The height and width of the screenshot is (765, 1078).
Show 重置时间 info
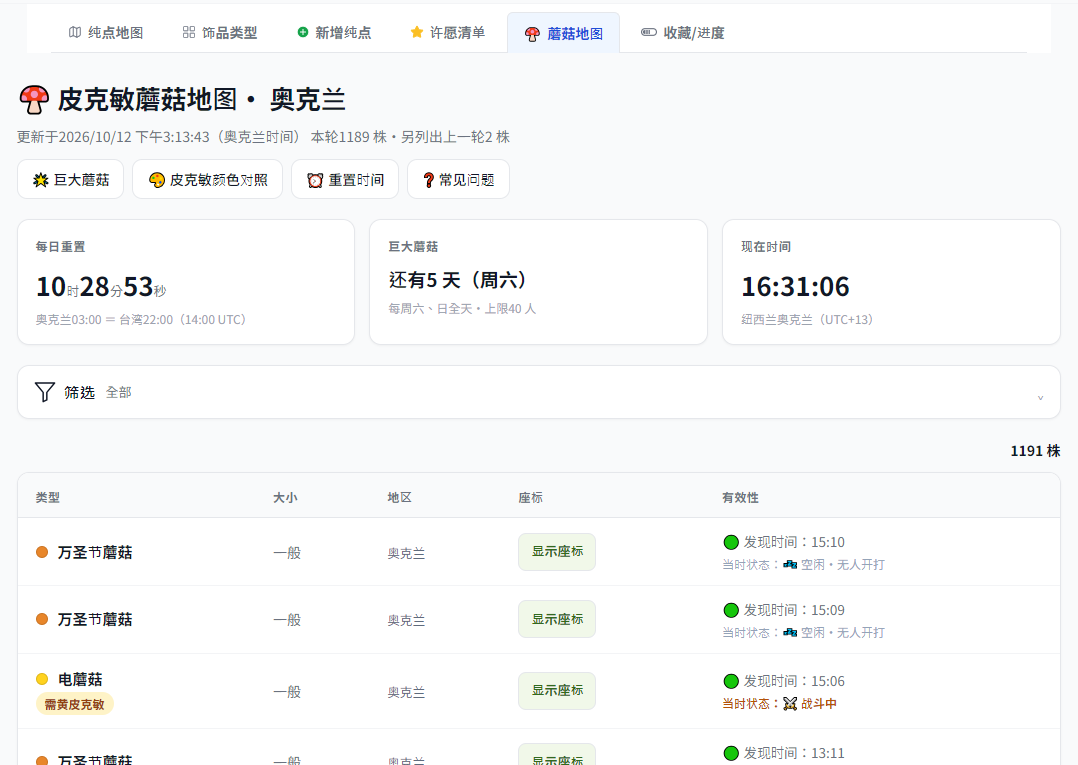(345, 179)
